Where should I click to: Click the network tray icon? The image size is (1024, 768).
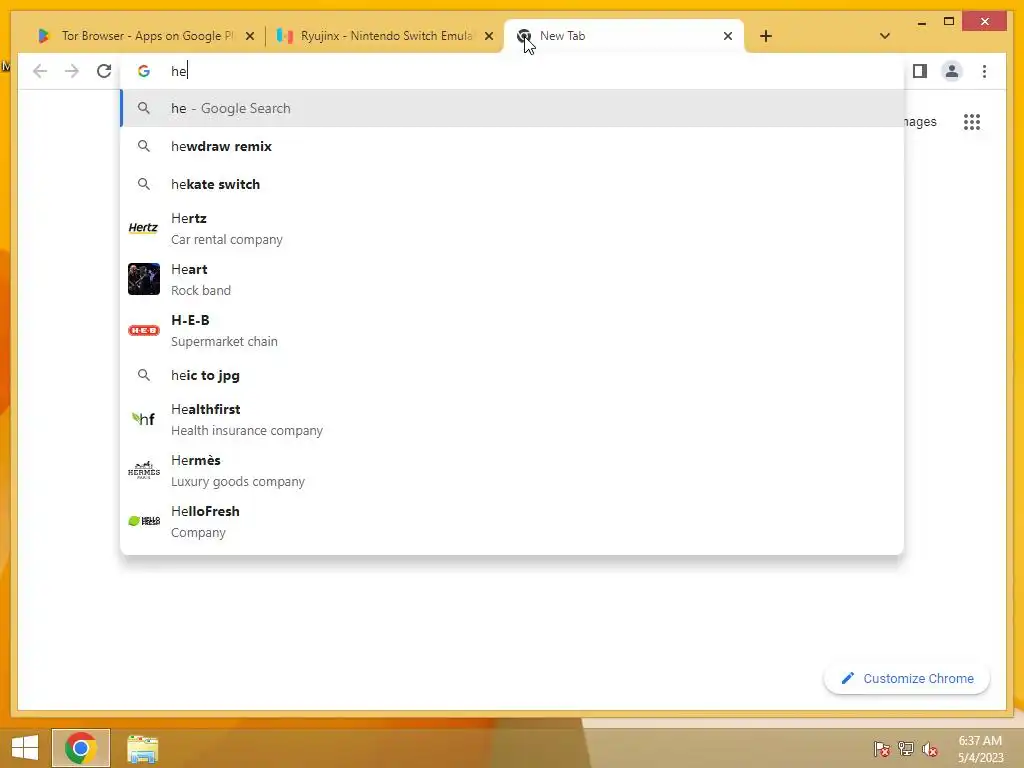(906, 749)
